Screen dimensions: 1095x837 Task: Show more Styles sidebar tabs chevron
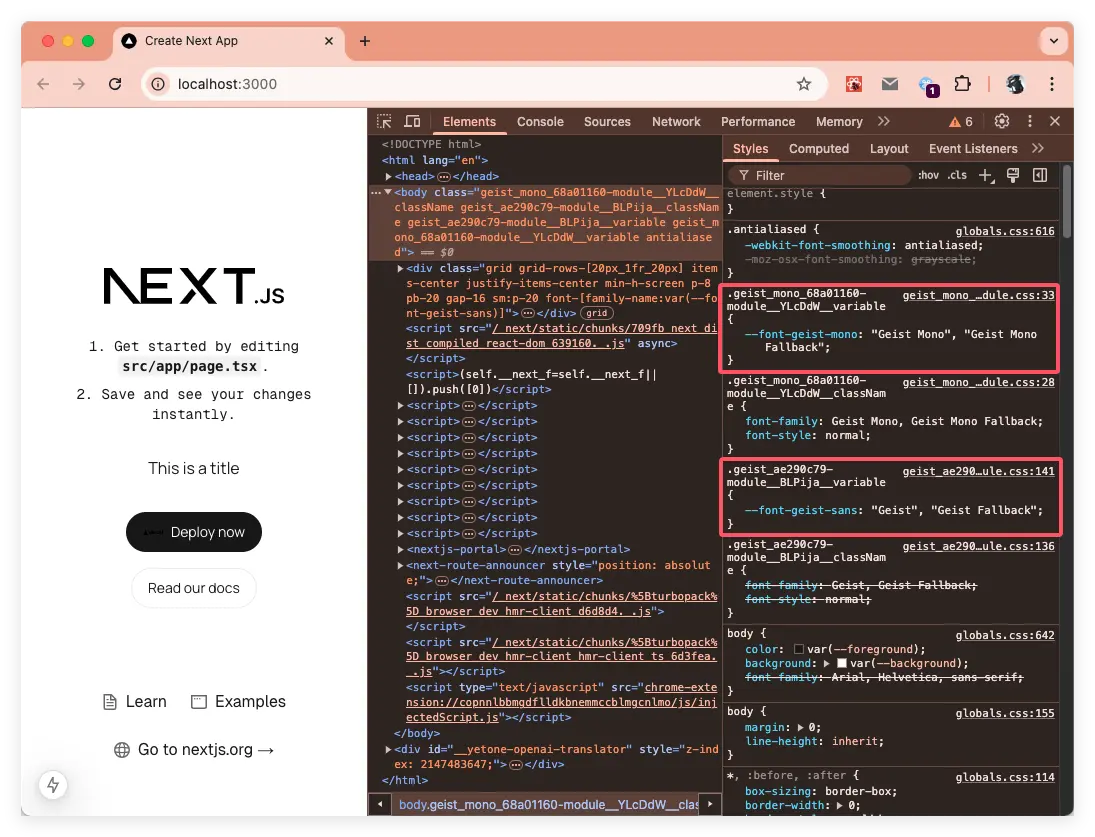tap(1038, 148)
